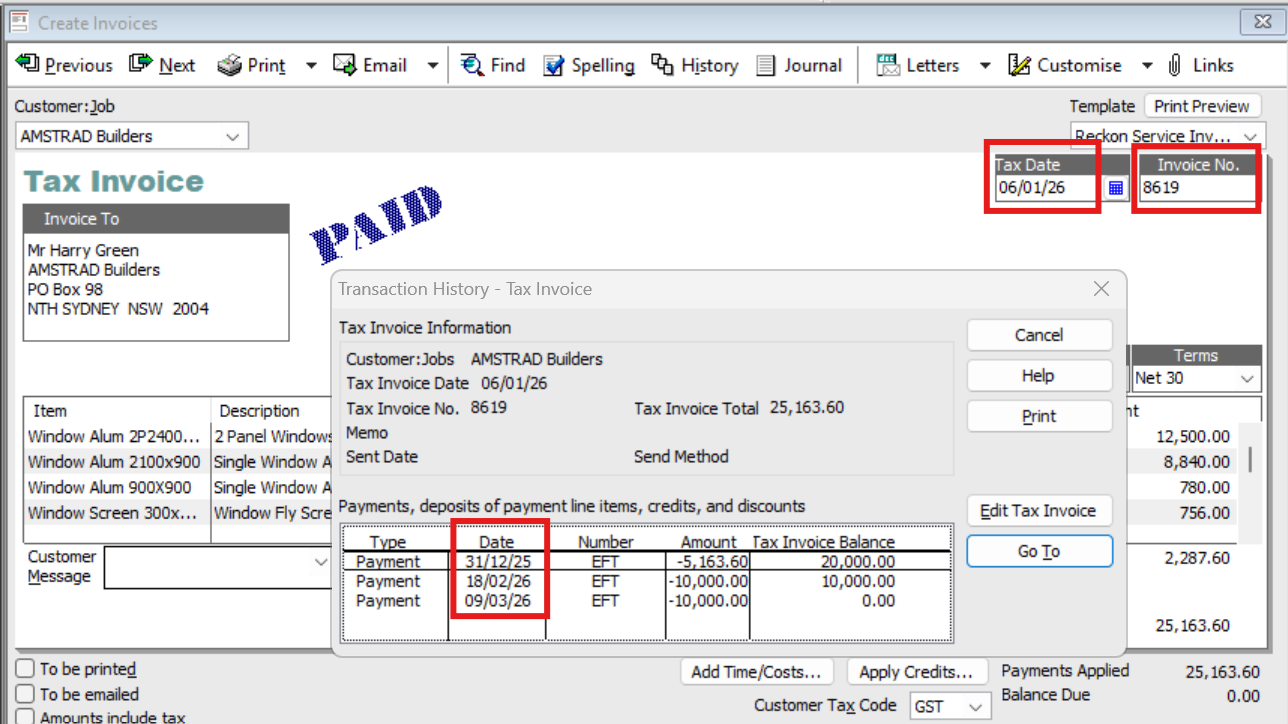Image resolution: width=1288 pixels, height=724 pixels.
Task: Click the Invoice No. field 8619
Action: click(1197, 187)
